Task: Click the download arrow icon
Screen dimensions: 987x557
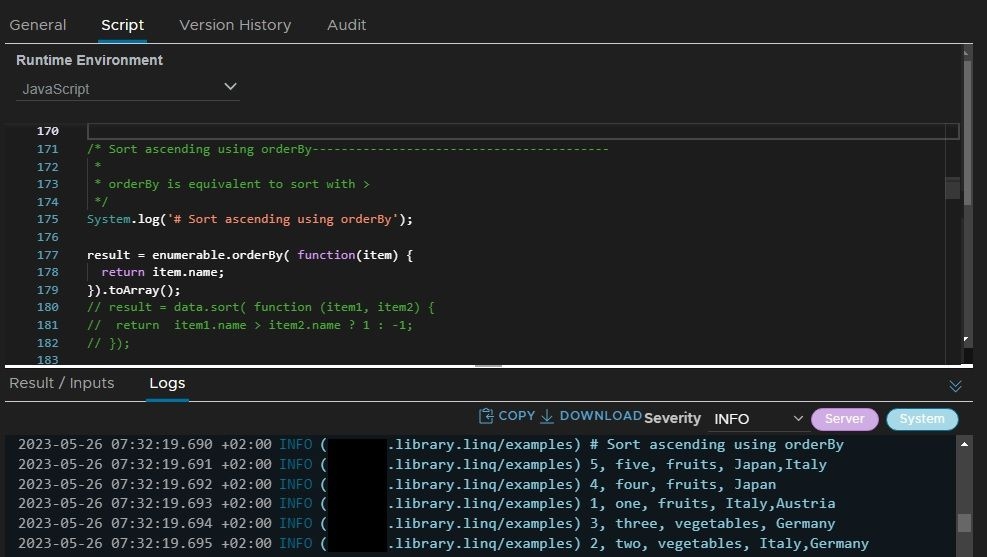Action: point(547,416)
